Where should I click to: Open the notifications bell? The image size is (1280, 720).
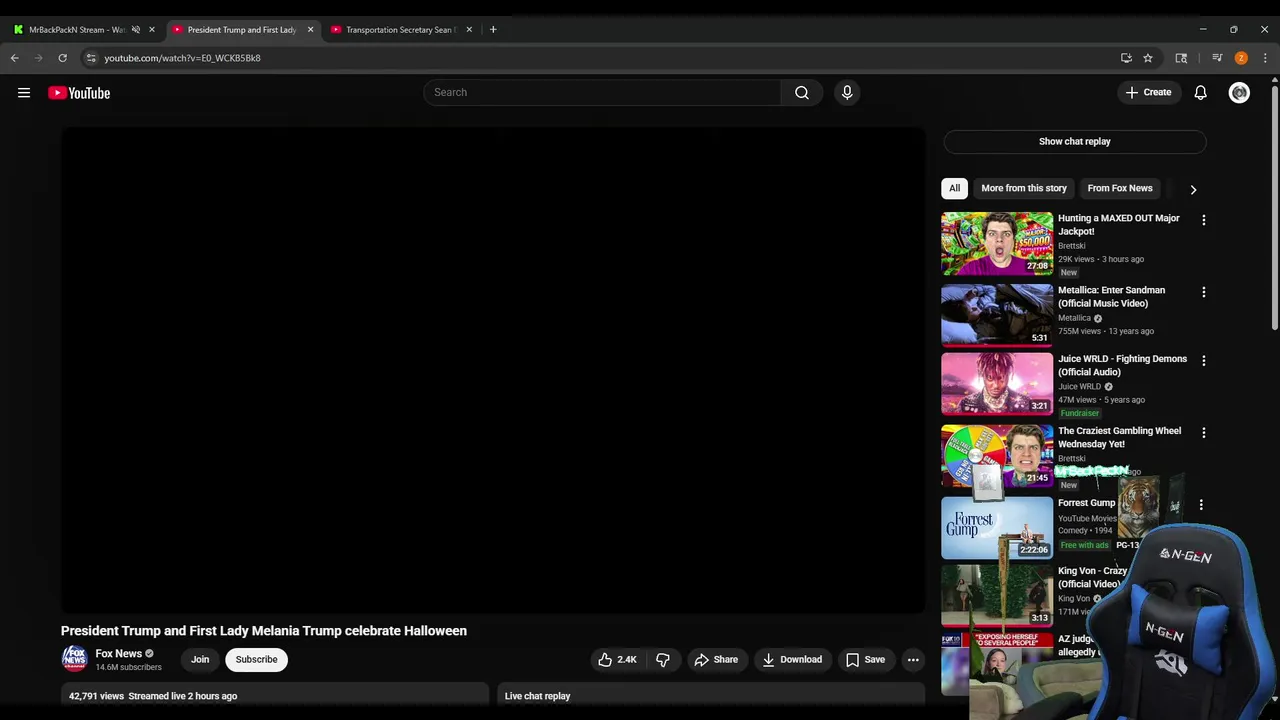tap(1200, 93)
